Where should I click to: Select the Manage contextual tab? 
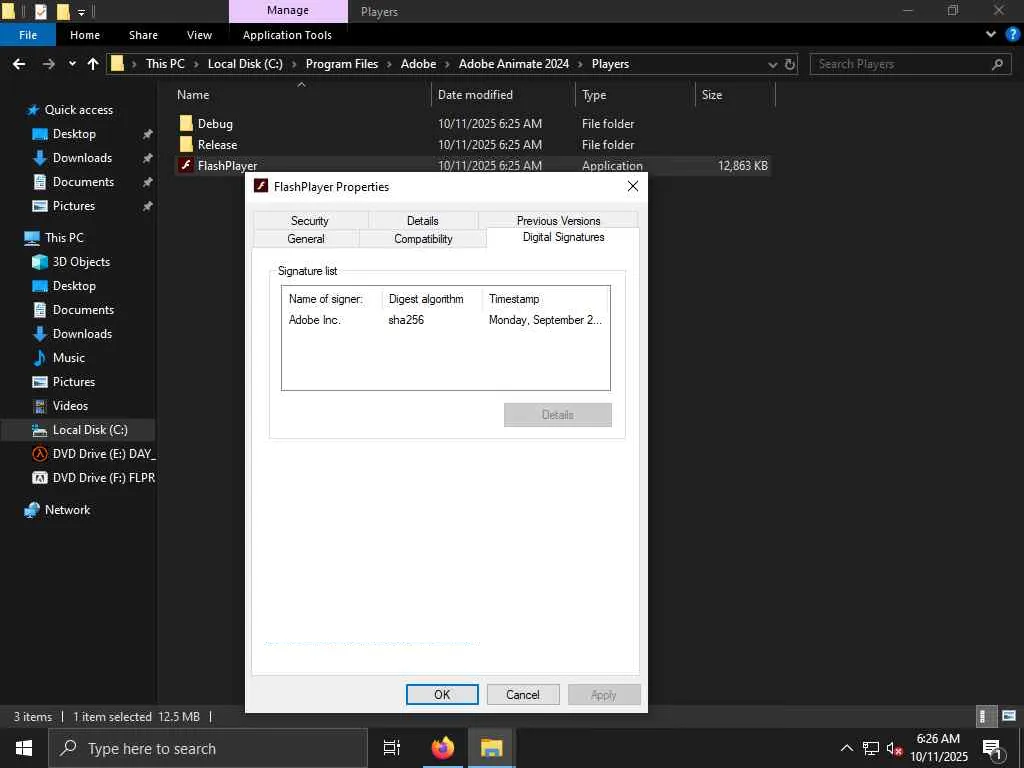(288, 11)
